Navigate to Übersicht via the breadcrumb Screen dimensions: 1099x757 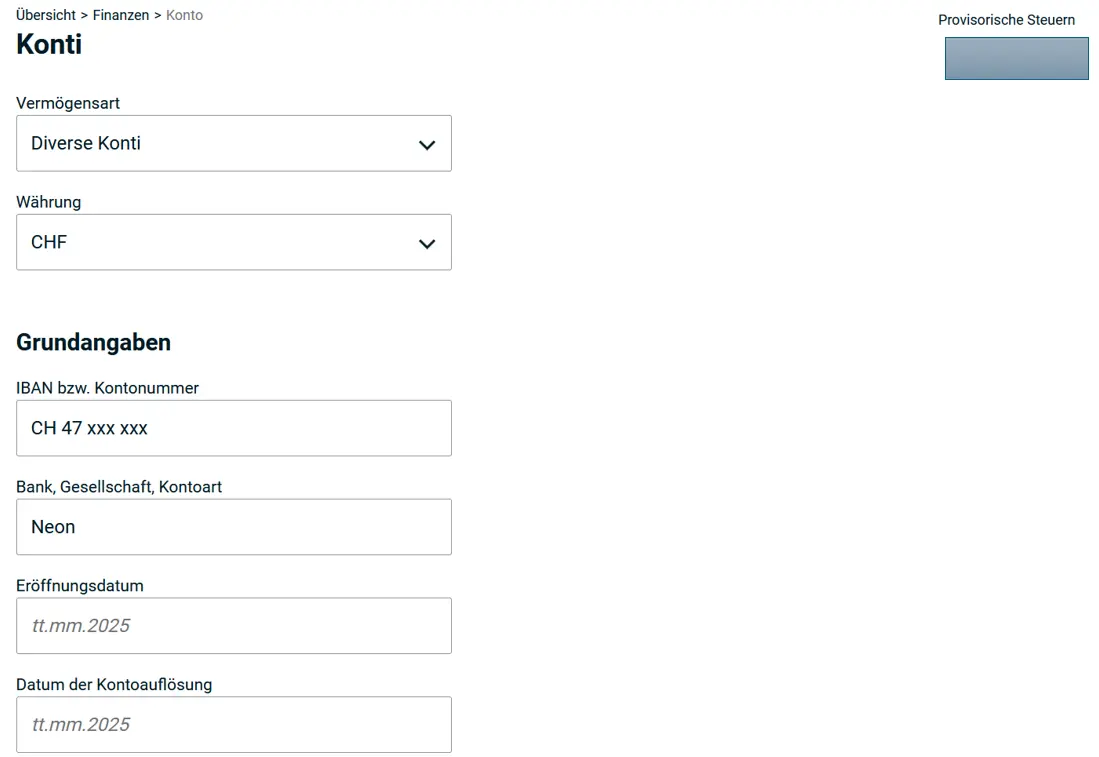pyautogui.click(x=45, y=15)
